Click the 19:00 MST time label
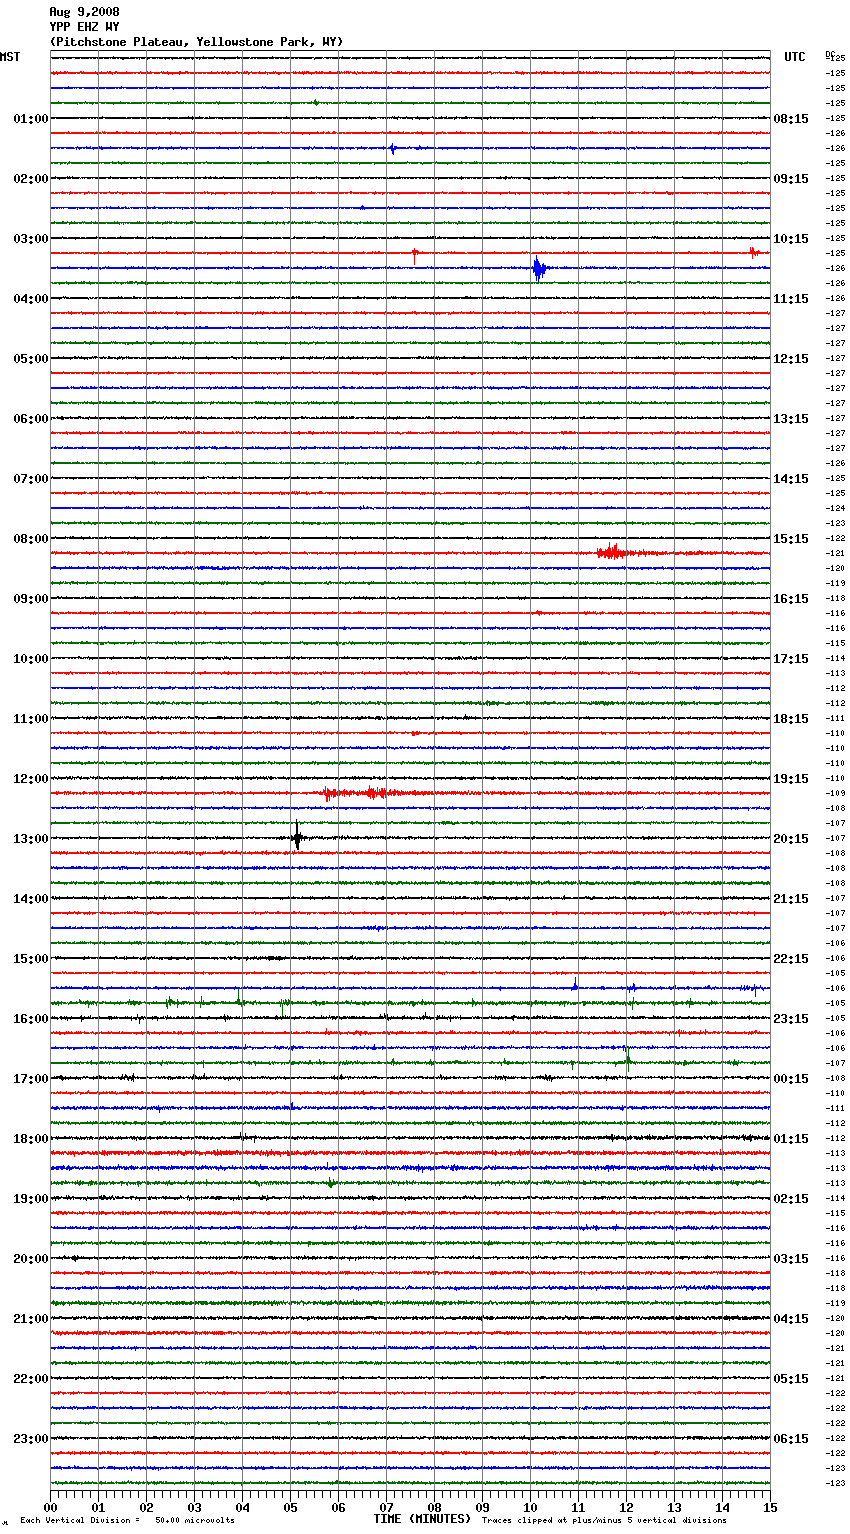850x1534 pixels. (x=30, y=1199)
